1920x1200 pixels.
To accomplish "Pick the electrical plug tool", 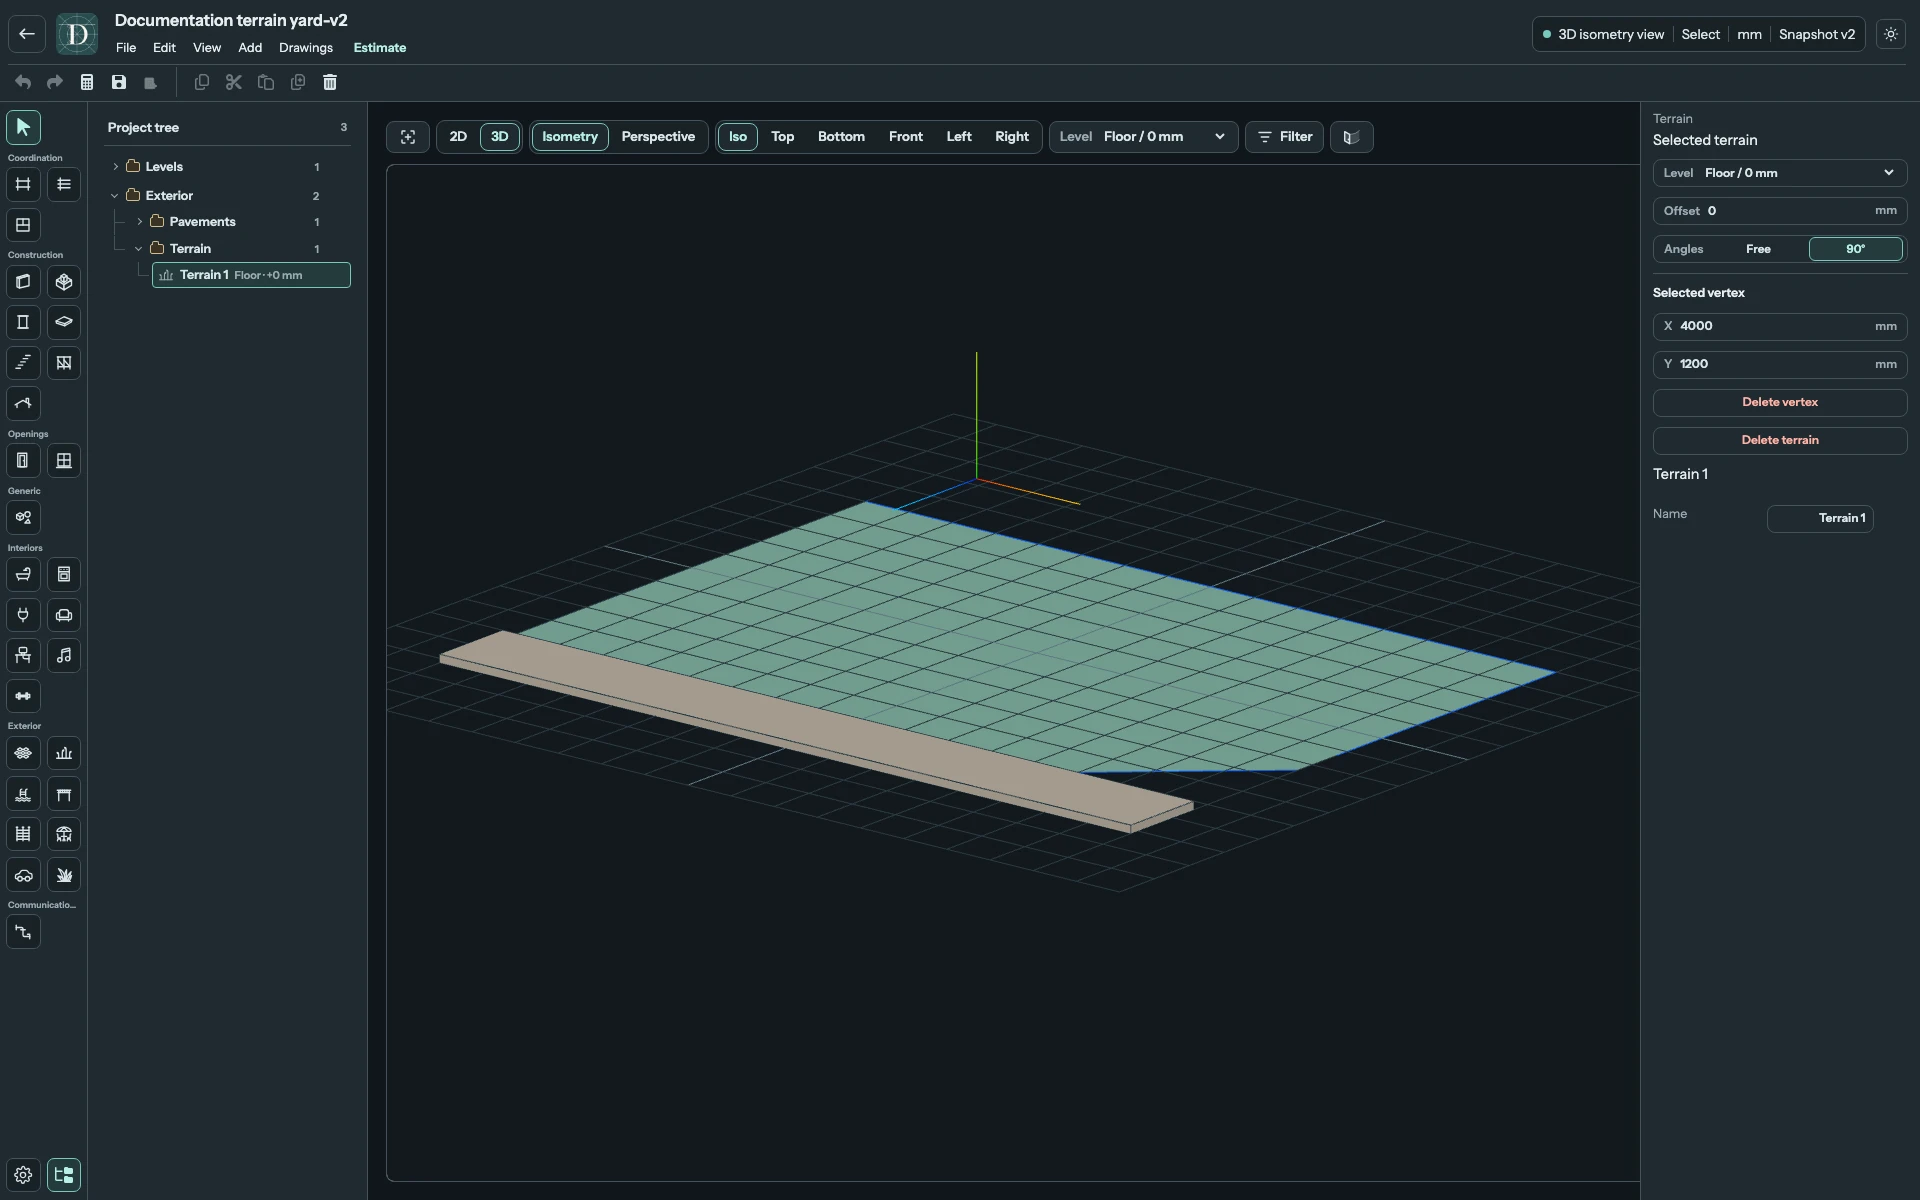I will [x=23, y=615].
